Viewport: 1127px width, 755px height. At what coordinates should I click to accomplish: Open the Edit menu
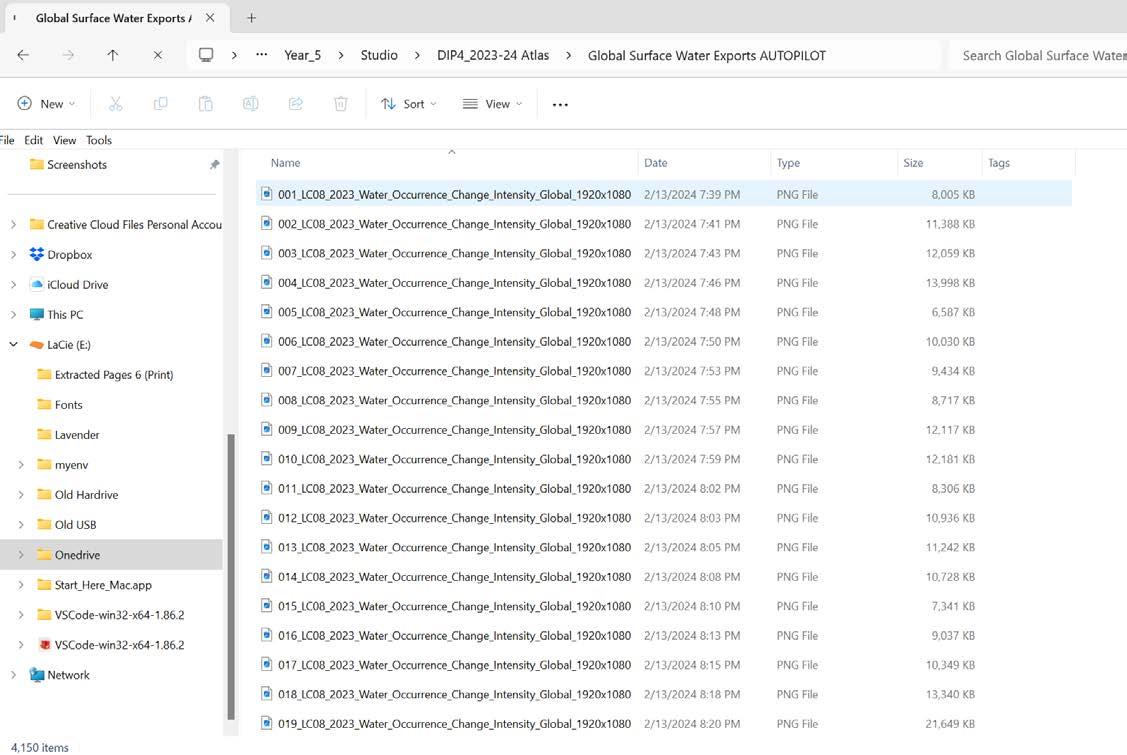(33, 140)
